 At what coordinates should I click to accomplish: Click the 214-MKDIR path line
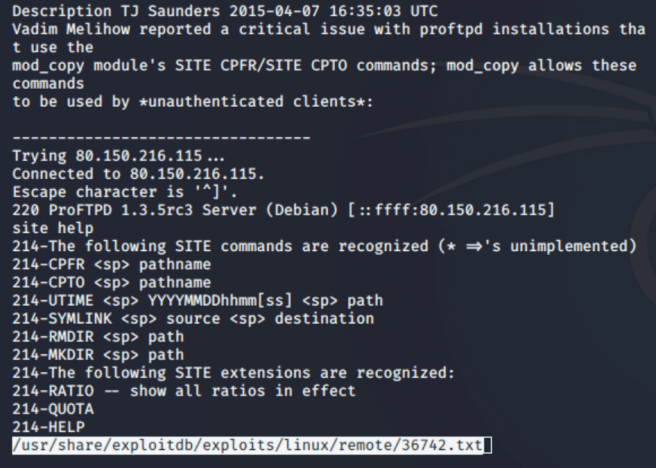click(x=98, y=353)
